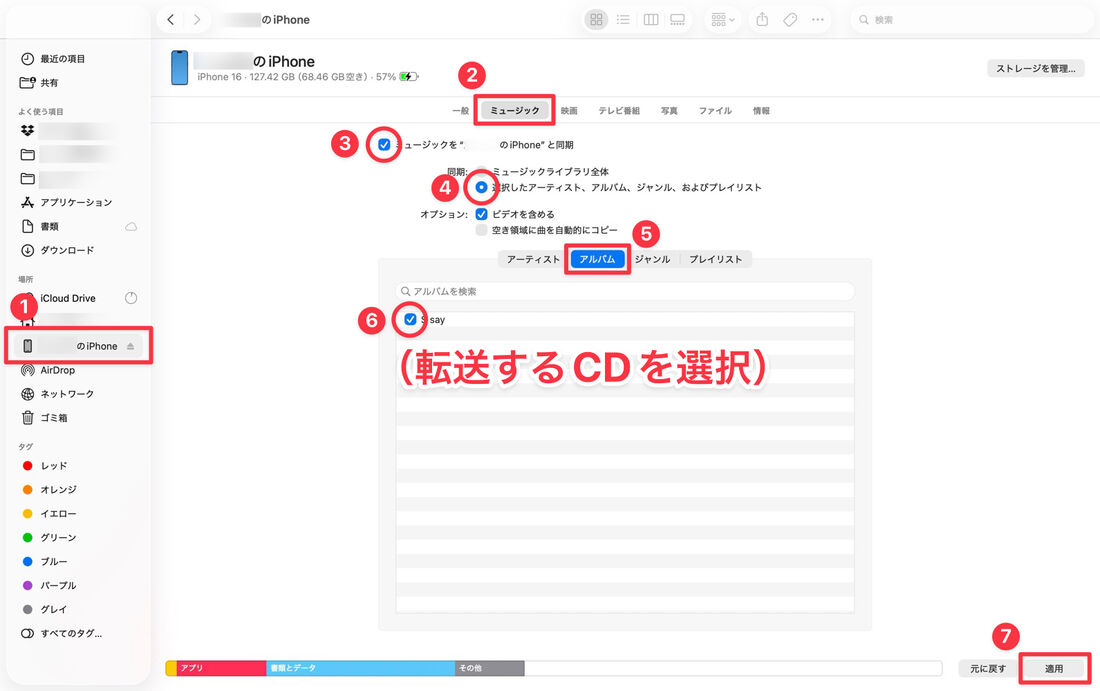This screenshot has width=1100, height=691.
Task: Toggle include videos (ビデオを含める) checkbox
Action: [x=481, y=214]
